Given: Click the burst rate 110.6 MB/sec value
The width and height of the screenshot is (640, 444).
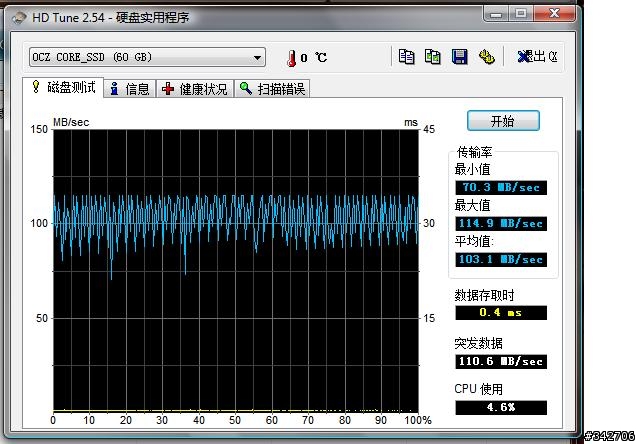Looking at the screenshot, I should (501, 362).
